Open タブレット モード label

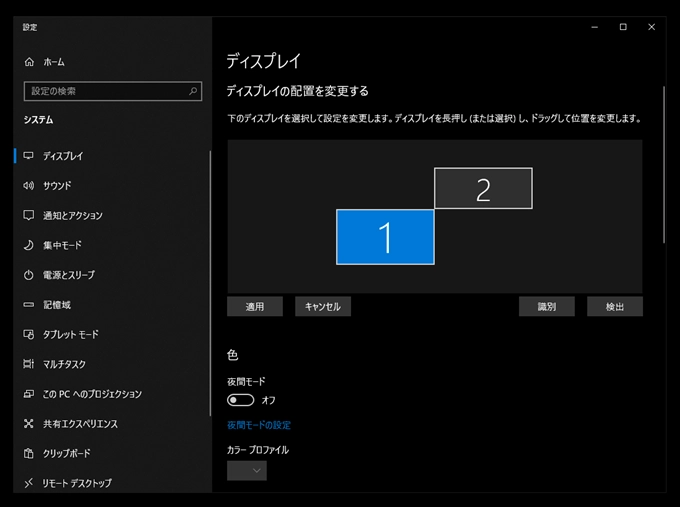coord(70,334)
